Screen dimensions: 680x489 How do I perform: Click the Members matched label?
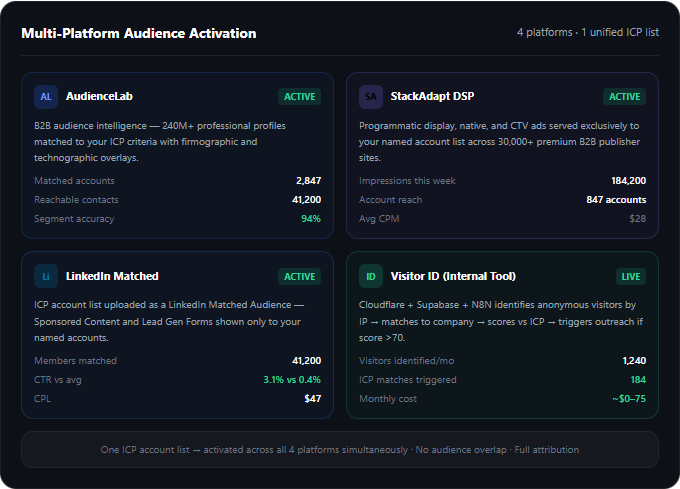75,361
